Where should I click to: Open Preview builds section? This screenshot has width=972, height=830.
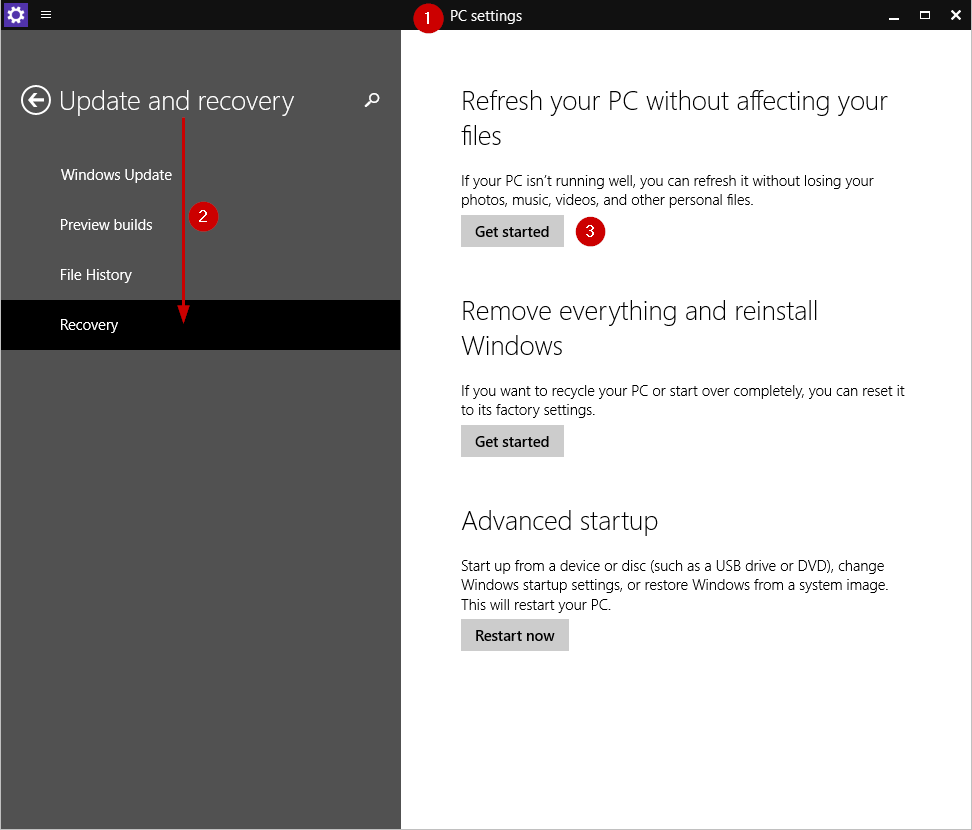(x=106, y=225)
